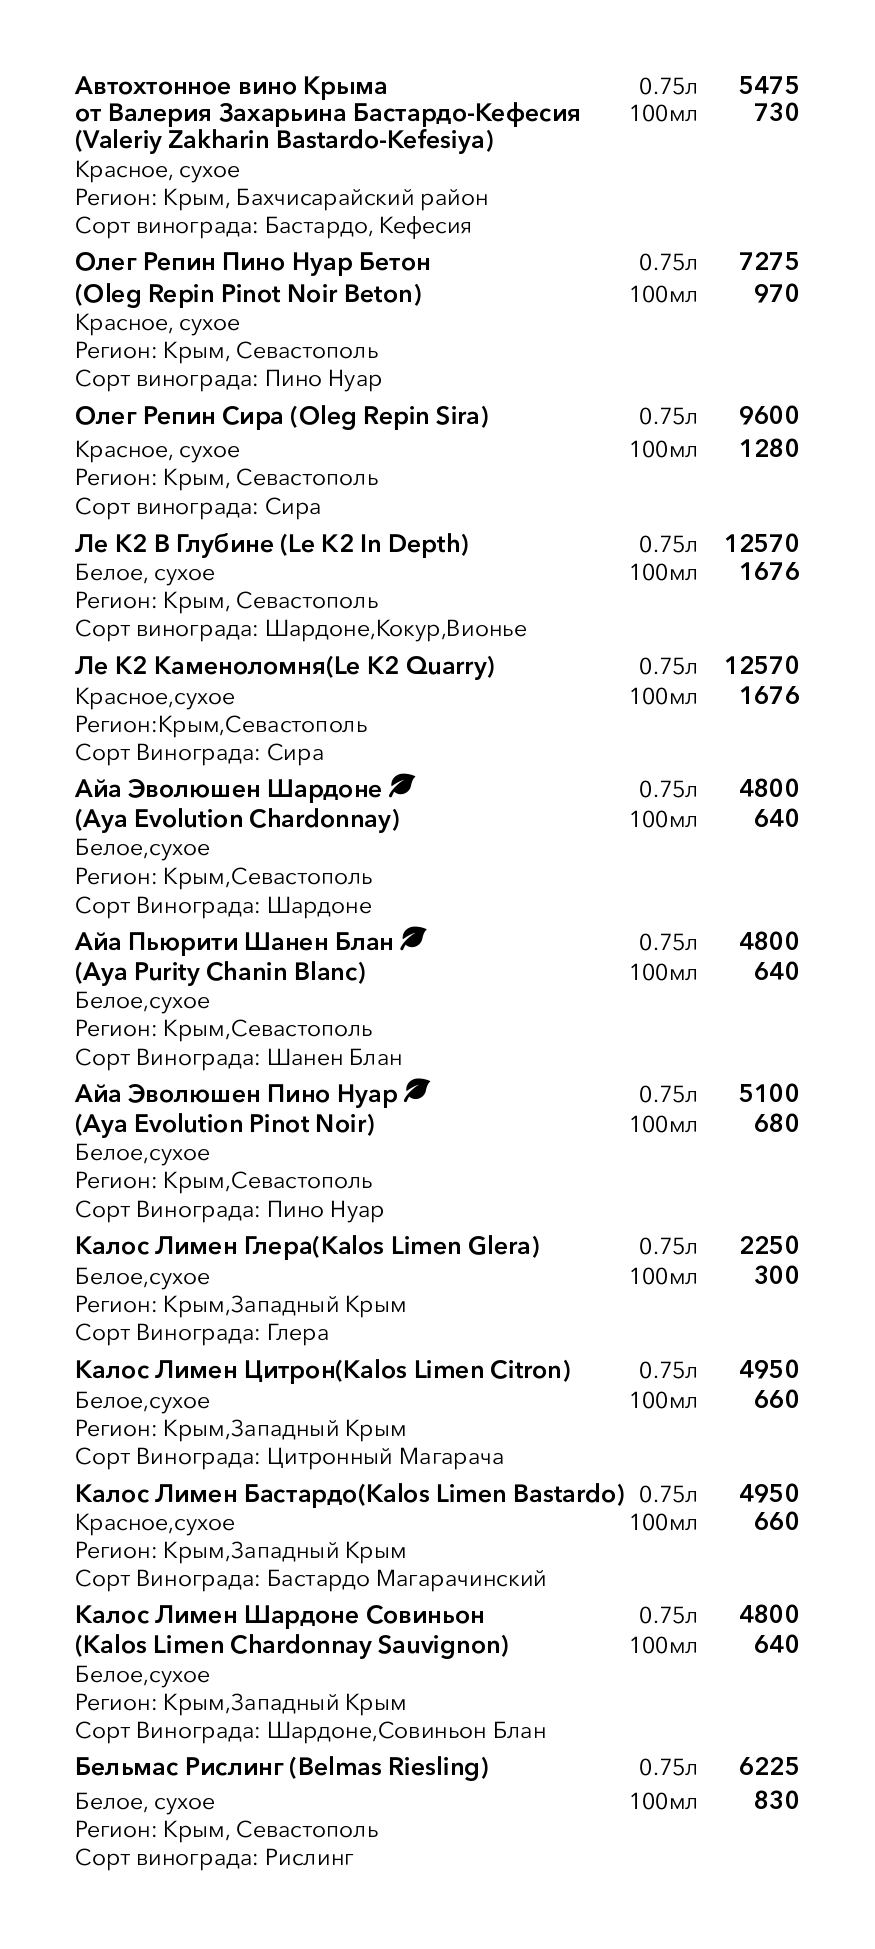Select the 6225 price for Belmas Riesling
This screenshot has width=875, height=1949.
(x=768, y=1767)
